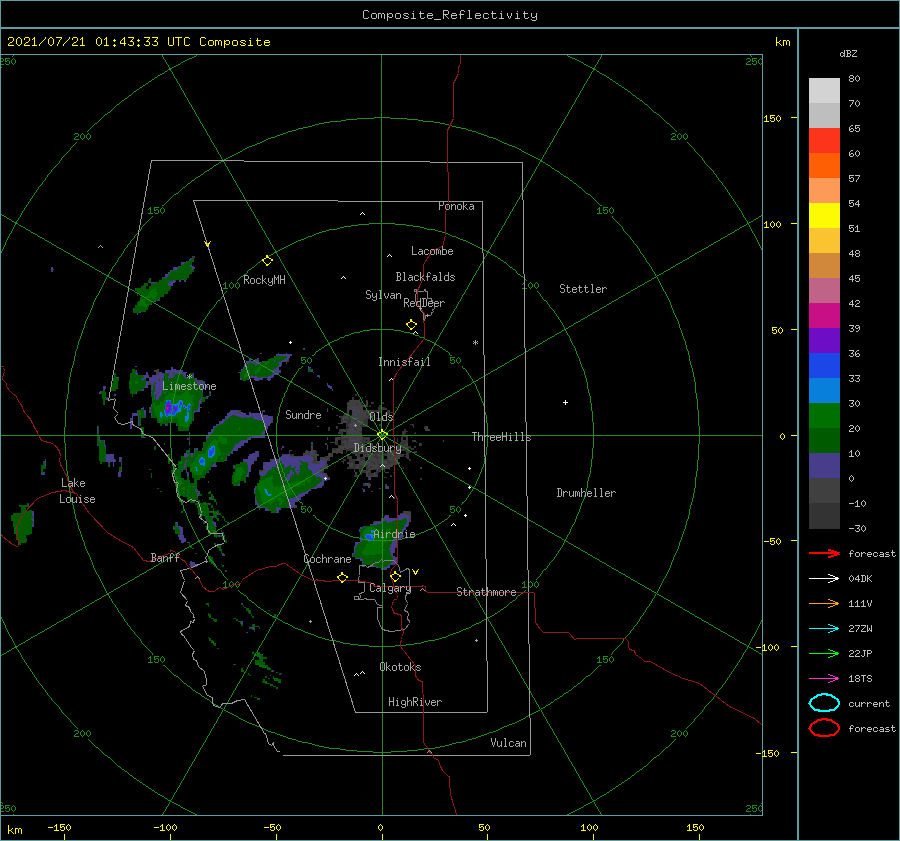Click the Composite_Reflectivity title
Viewport: 900px width, 841px height.
point(449,15)
